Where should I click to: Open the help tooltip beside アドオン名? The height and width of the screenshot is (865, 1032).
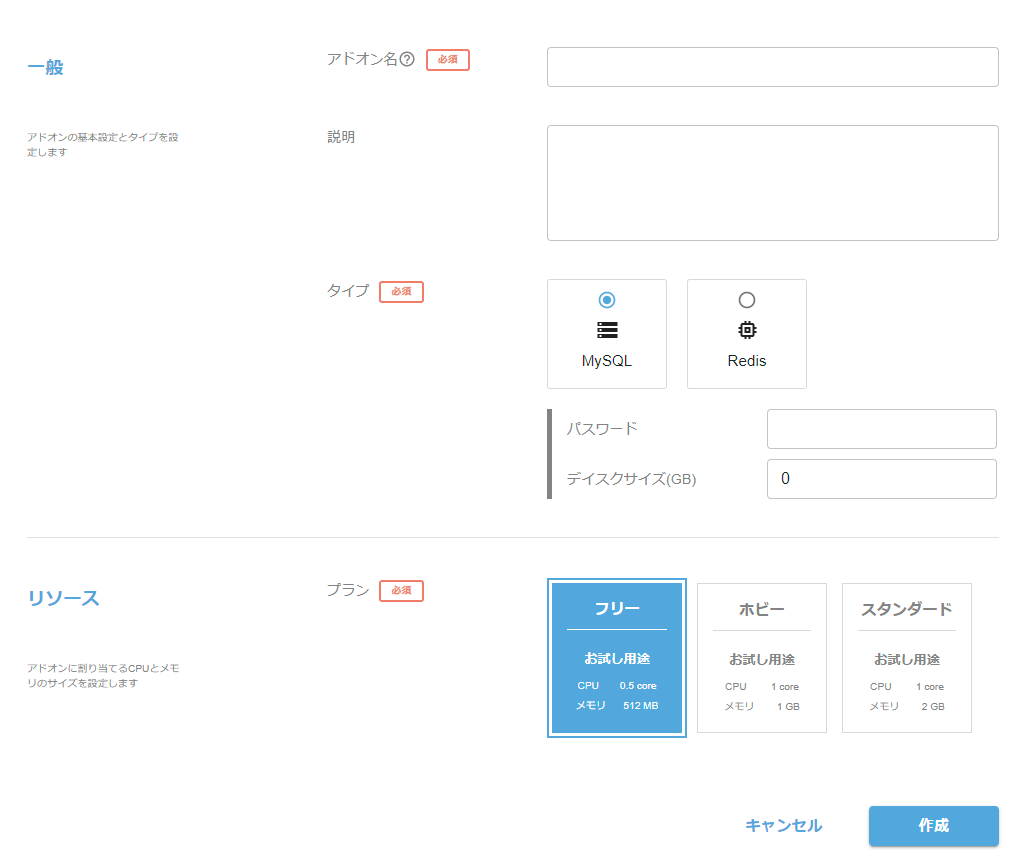[x=406, y=59]
